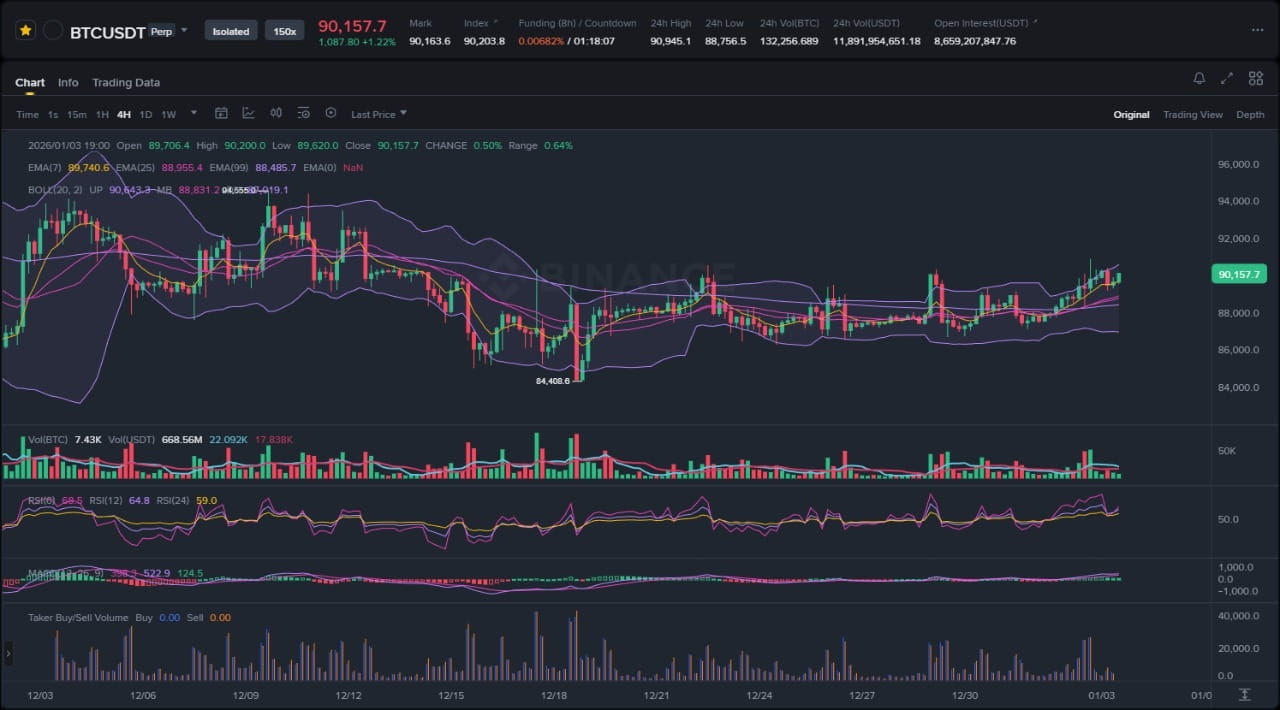Viewport: 1280px width, 710px height.
Task: Select the Time interval option
Action: (x=27, y=114)
